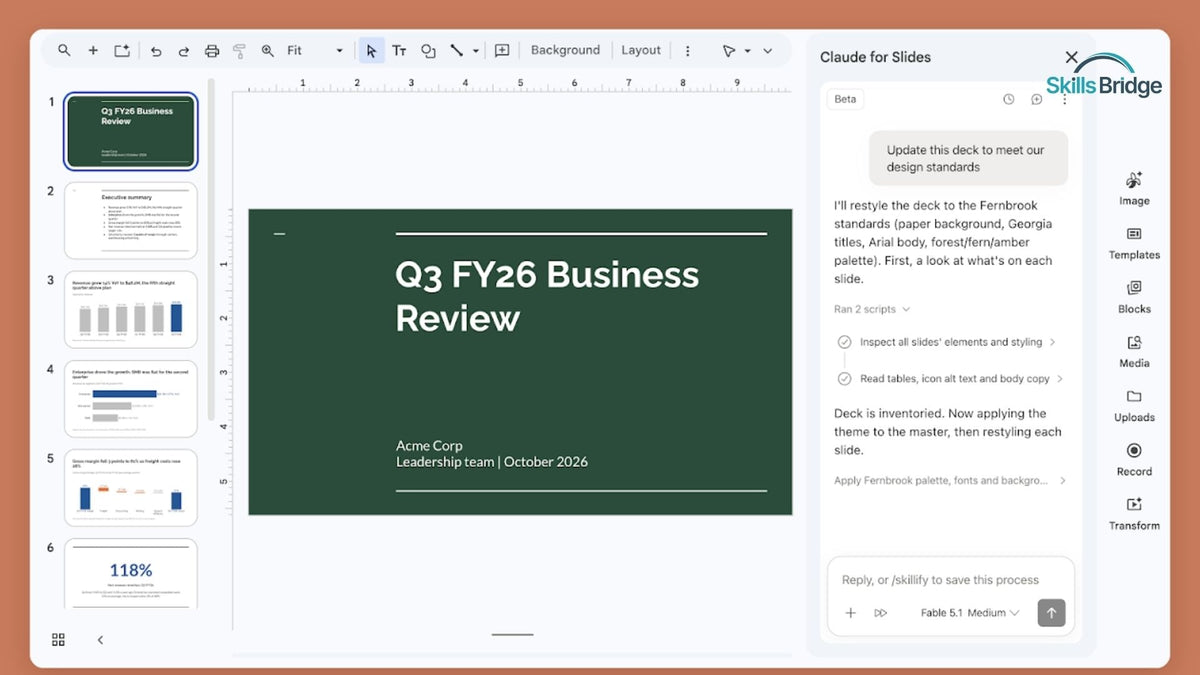Open the Blocks sidebar tool
This screenshot has height=675, width=1200.
tap(1134, 297)
